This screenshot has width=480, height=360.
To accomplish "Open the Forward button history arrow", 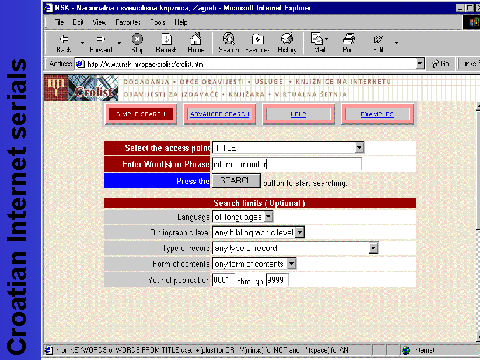I will (x=119, y=43).
